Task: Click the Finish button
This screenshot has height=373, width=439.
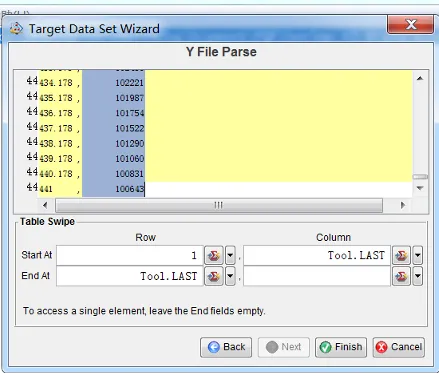Action: point(341,347)
